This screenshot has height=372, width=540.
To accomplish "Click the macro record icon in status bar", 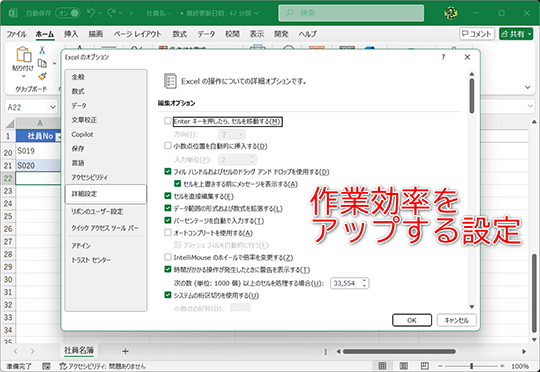I will (46, 366).
